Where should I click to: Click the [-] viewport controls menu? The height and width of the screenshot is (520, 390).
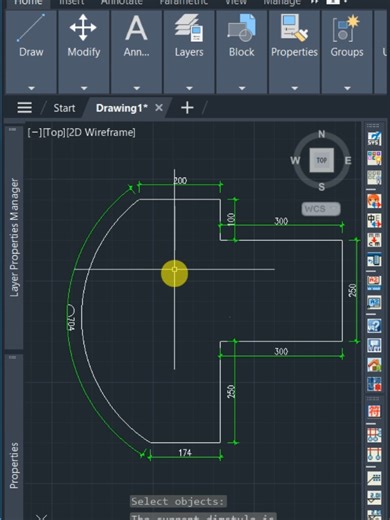click(35, 132)
